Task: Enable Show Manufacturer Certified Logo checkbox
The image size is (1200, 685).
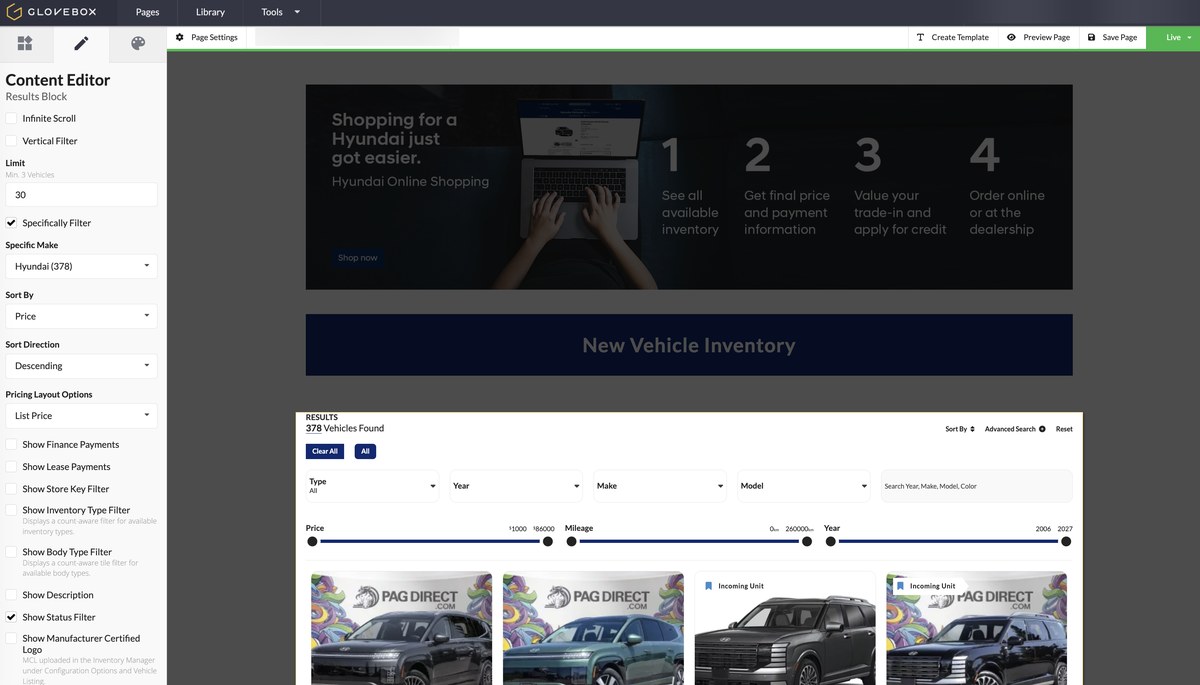Action: click(x=12, y=638)
